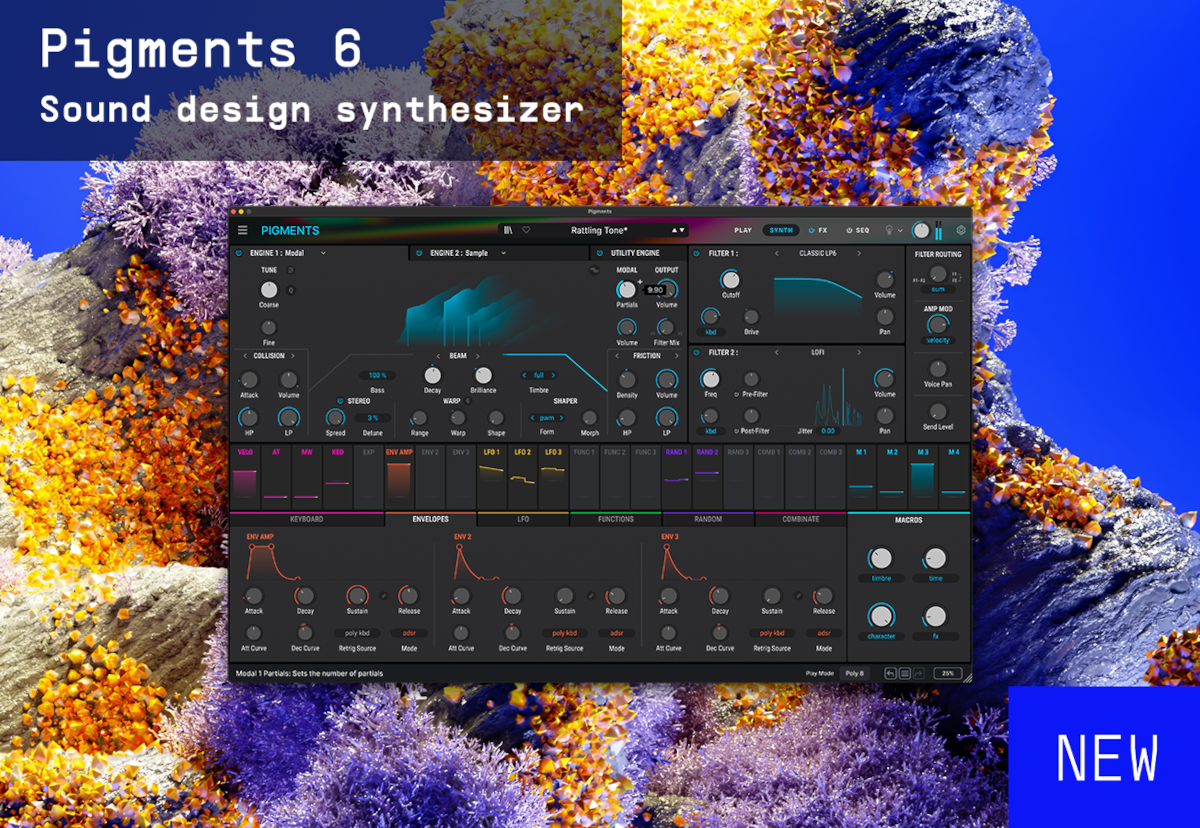Open the Amp Mod velocity selector

937,340
